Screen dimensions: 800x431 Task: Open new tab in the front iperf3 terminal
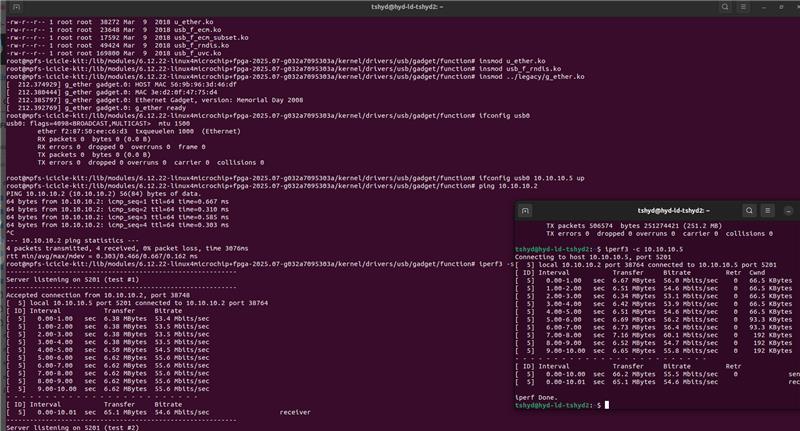point(526,211)
